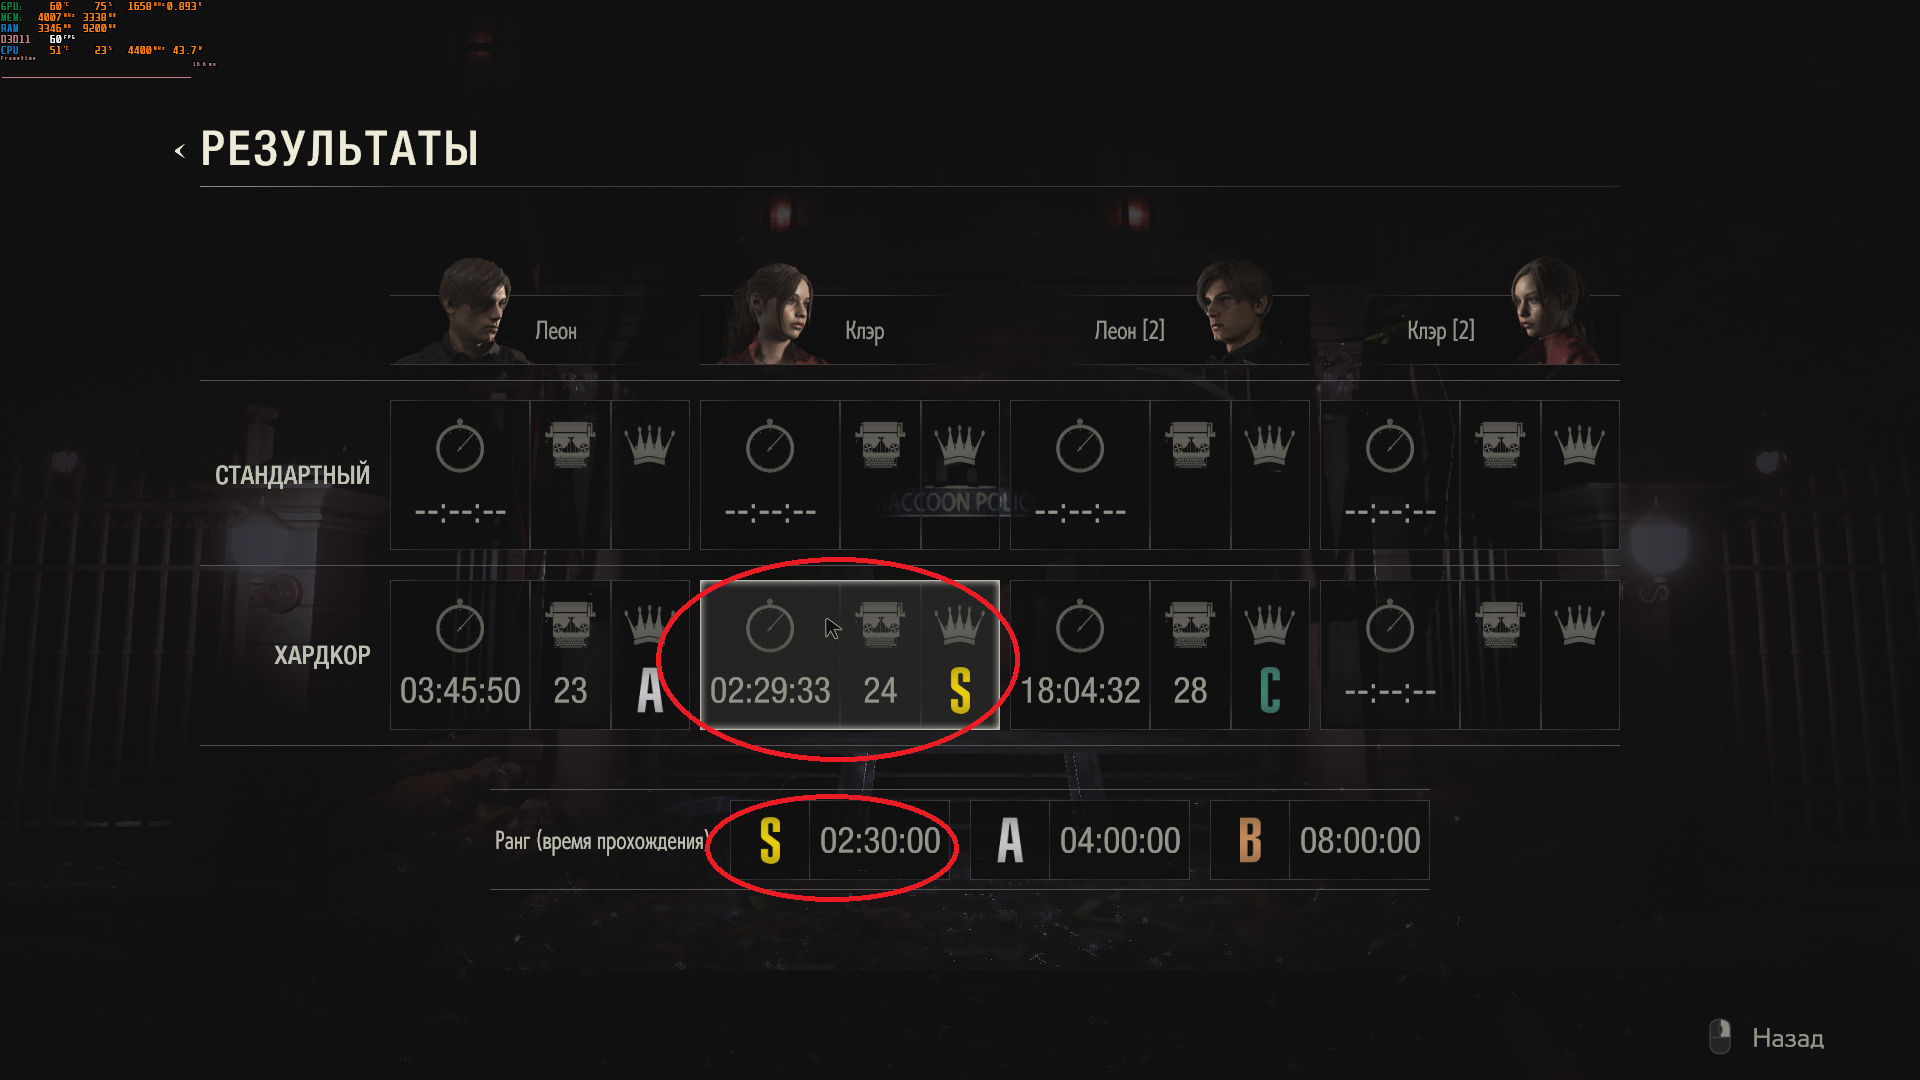This screenshot has width=1920, height=1080.
Task: Click the mouse icon next to Назад
Action: 1720,1037
